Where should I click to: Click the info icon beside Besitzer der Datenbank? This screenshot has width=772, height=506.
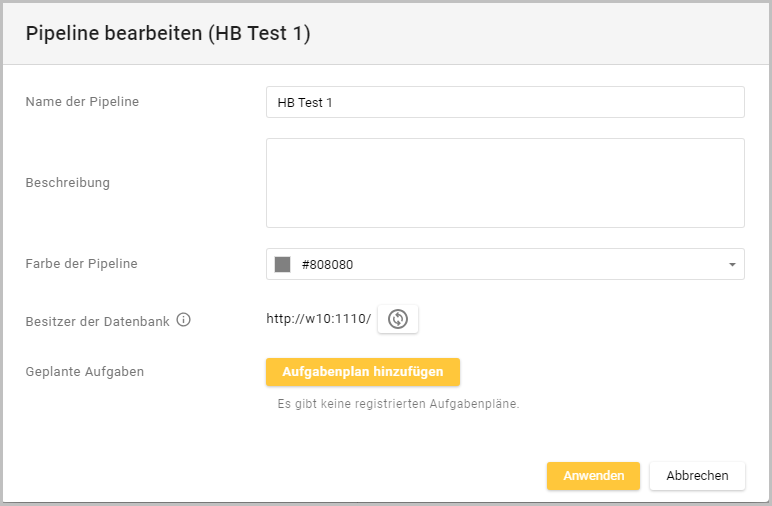(183, 321)
